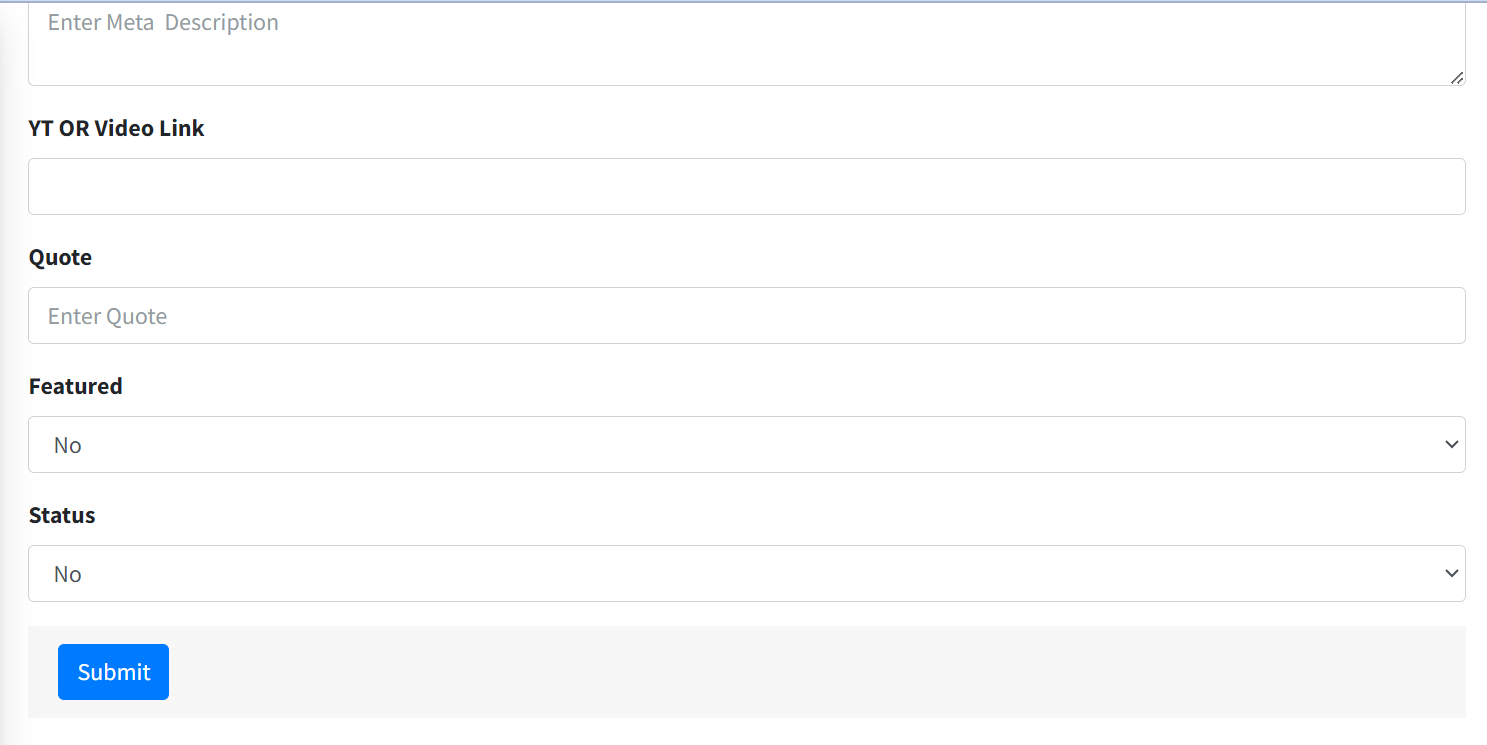Click the "Enter Meta Description" placeholder text
Screen dimensions: 1487x745
pyautogui.click(x=163, y=22)
